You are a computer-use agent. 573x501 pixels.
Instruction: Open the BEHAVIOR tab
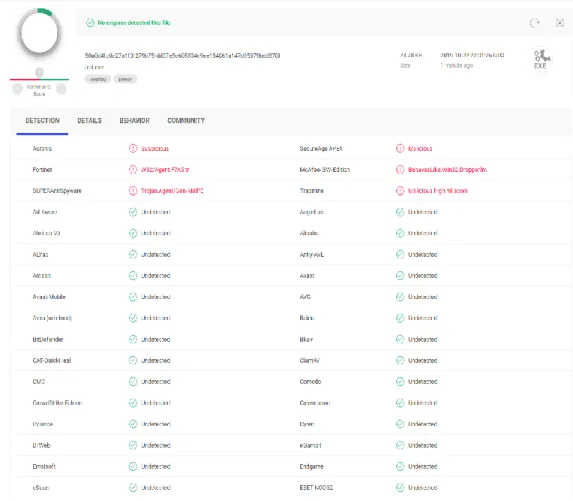tap(134, 121)
